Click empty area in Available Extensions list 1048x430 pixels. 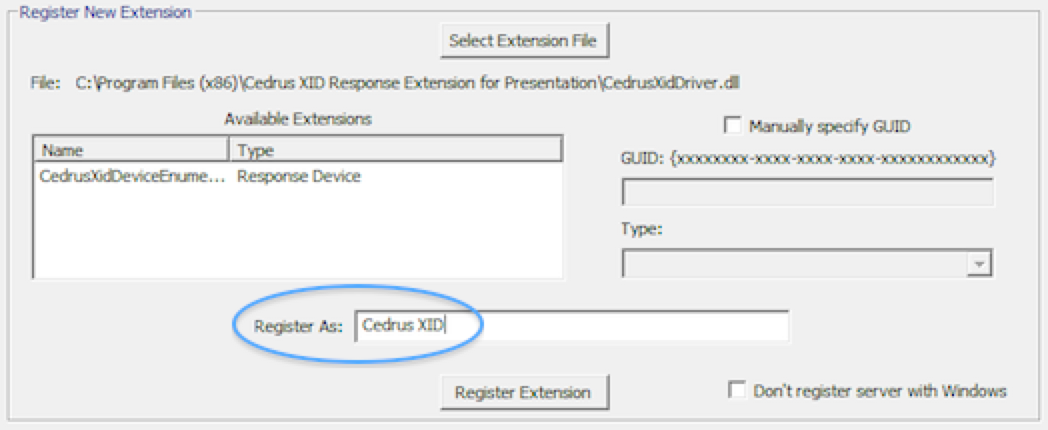coord(297,235)
